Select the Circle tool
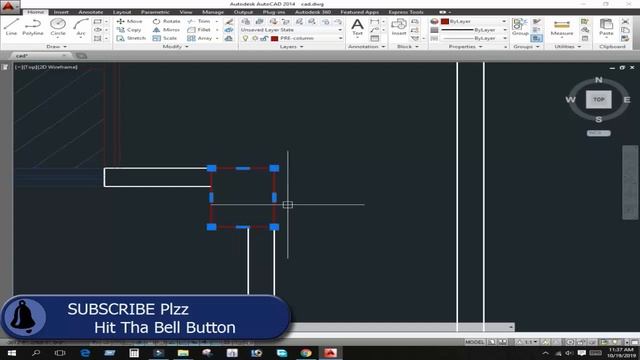The image size is (640, 360). coord(58,27)
